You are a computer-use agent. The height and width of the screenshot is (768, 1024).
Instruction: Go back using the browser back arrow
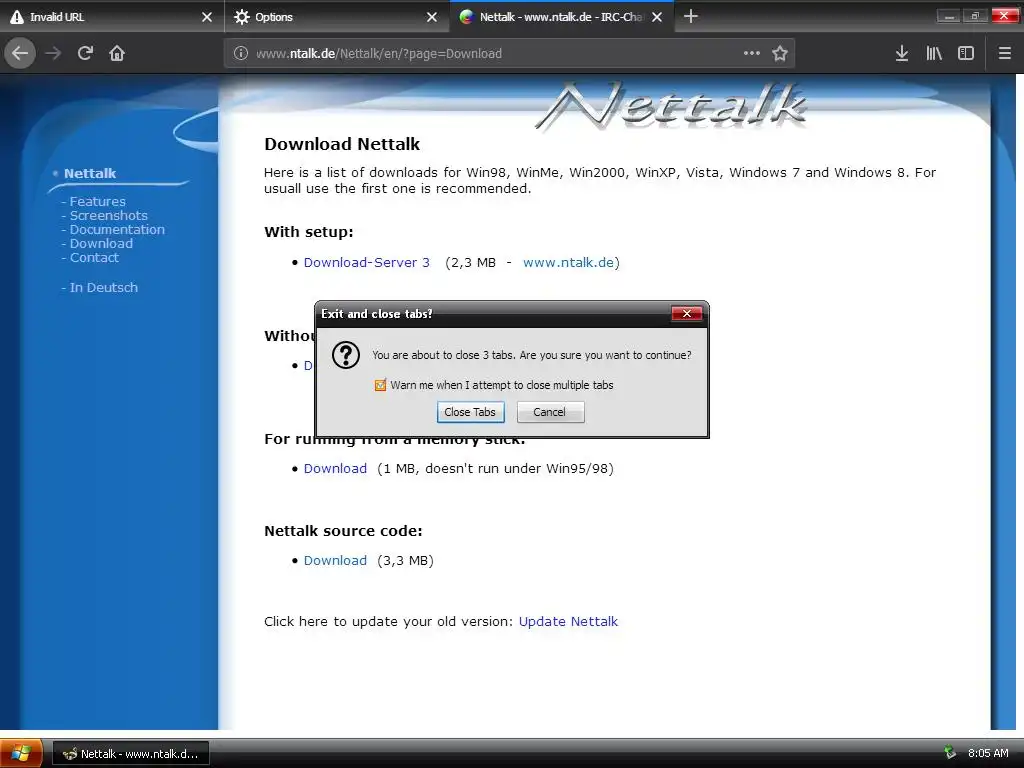[x=20, y=53]
